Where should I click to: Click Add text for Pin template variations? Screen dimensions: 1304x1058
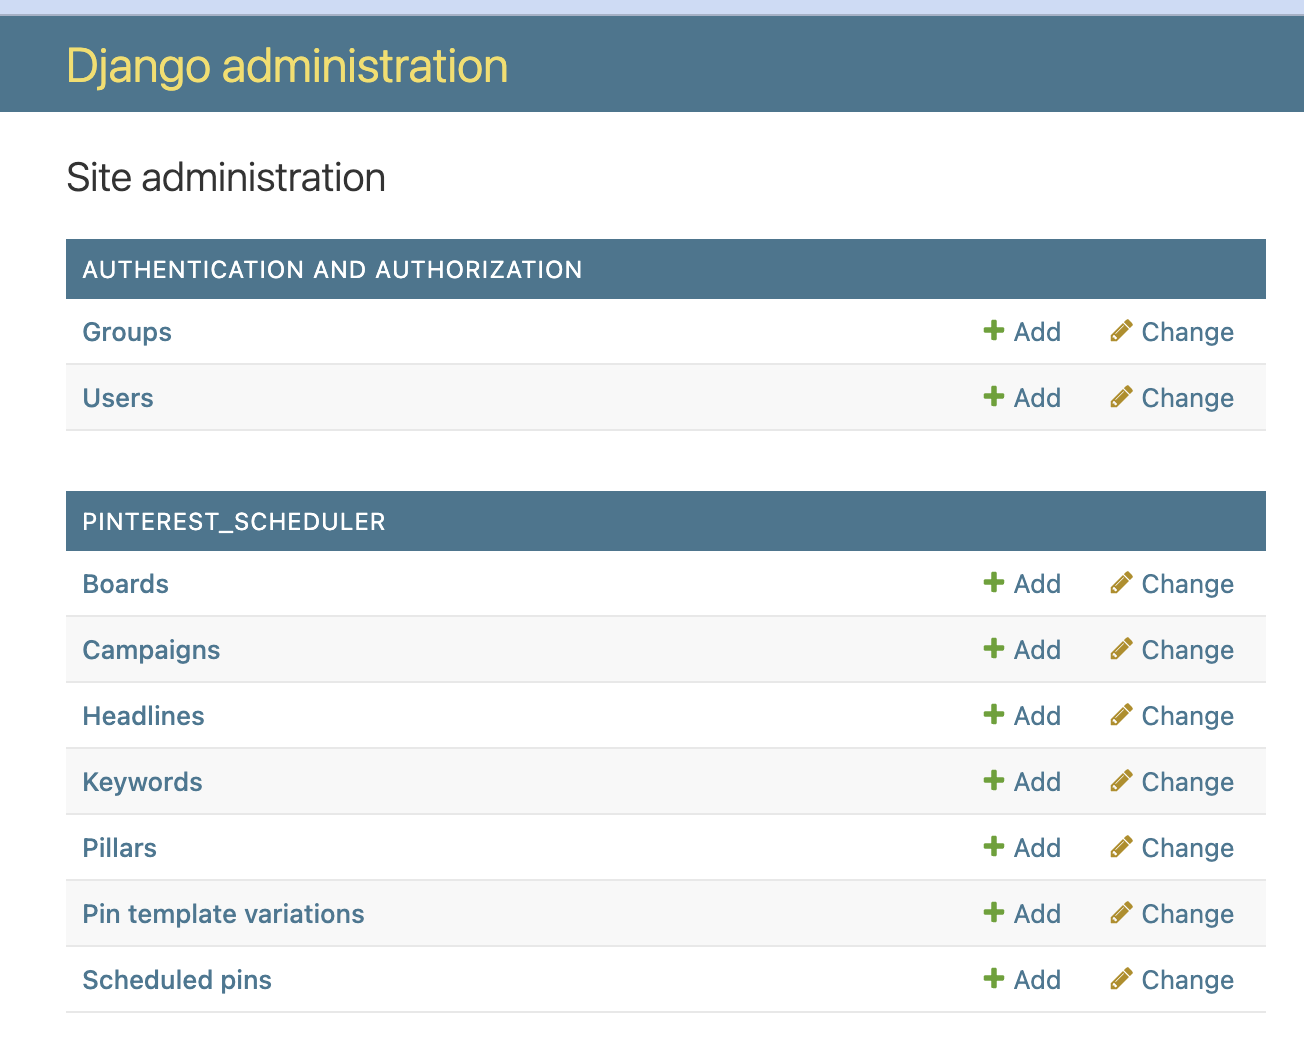pos(1037,914)
